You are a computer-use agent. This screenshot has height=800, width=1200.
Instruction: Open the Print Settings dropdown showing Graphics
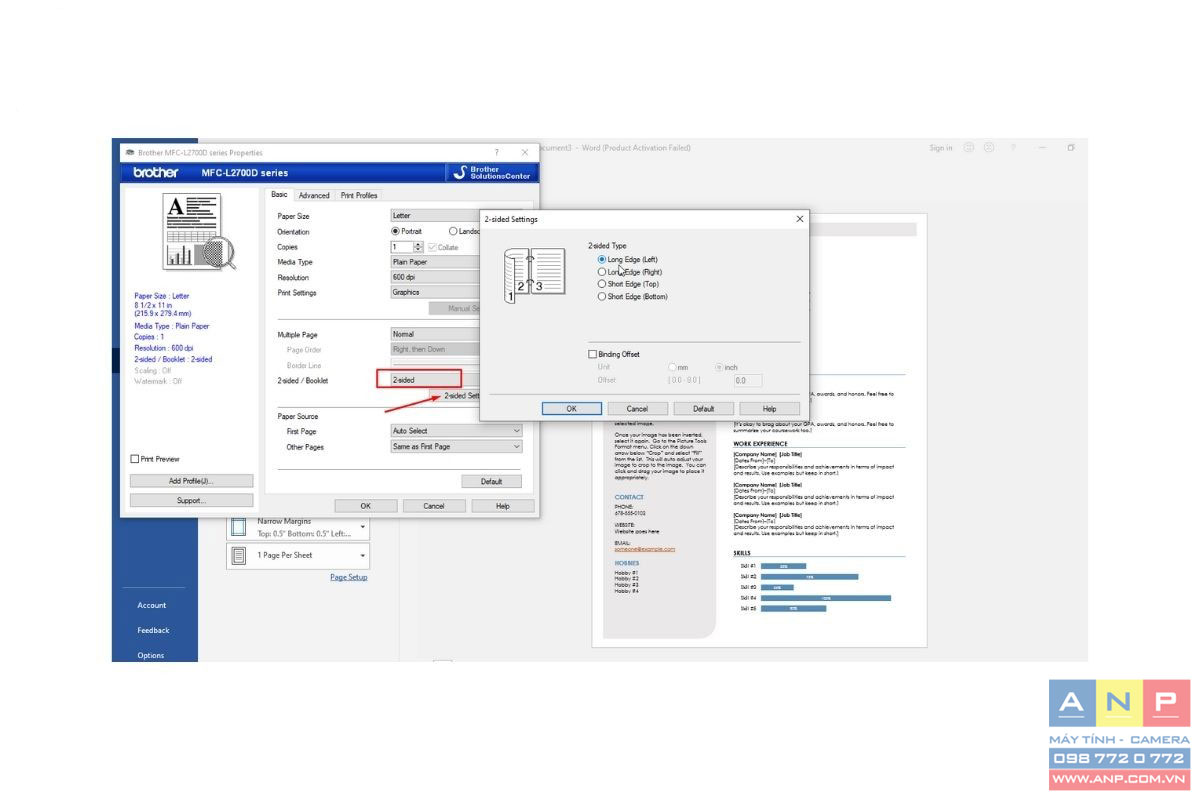(436, 292)
